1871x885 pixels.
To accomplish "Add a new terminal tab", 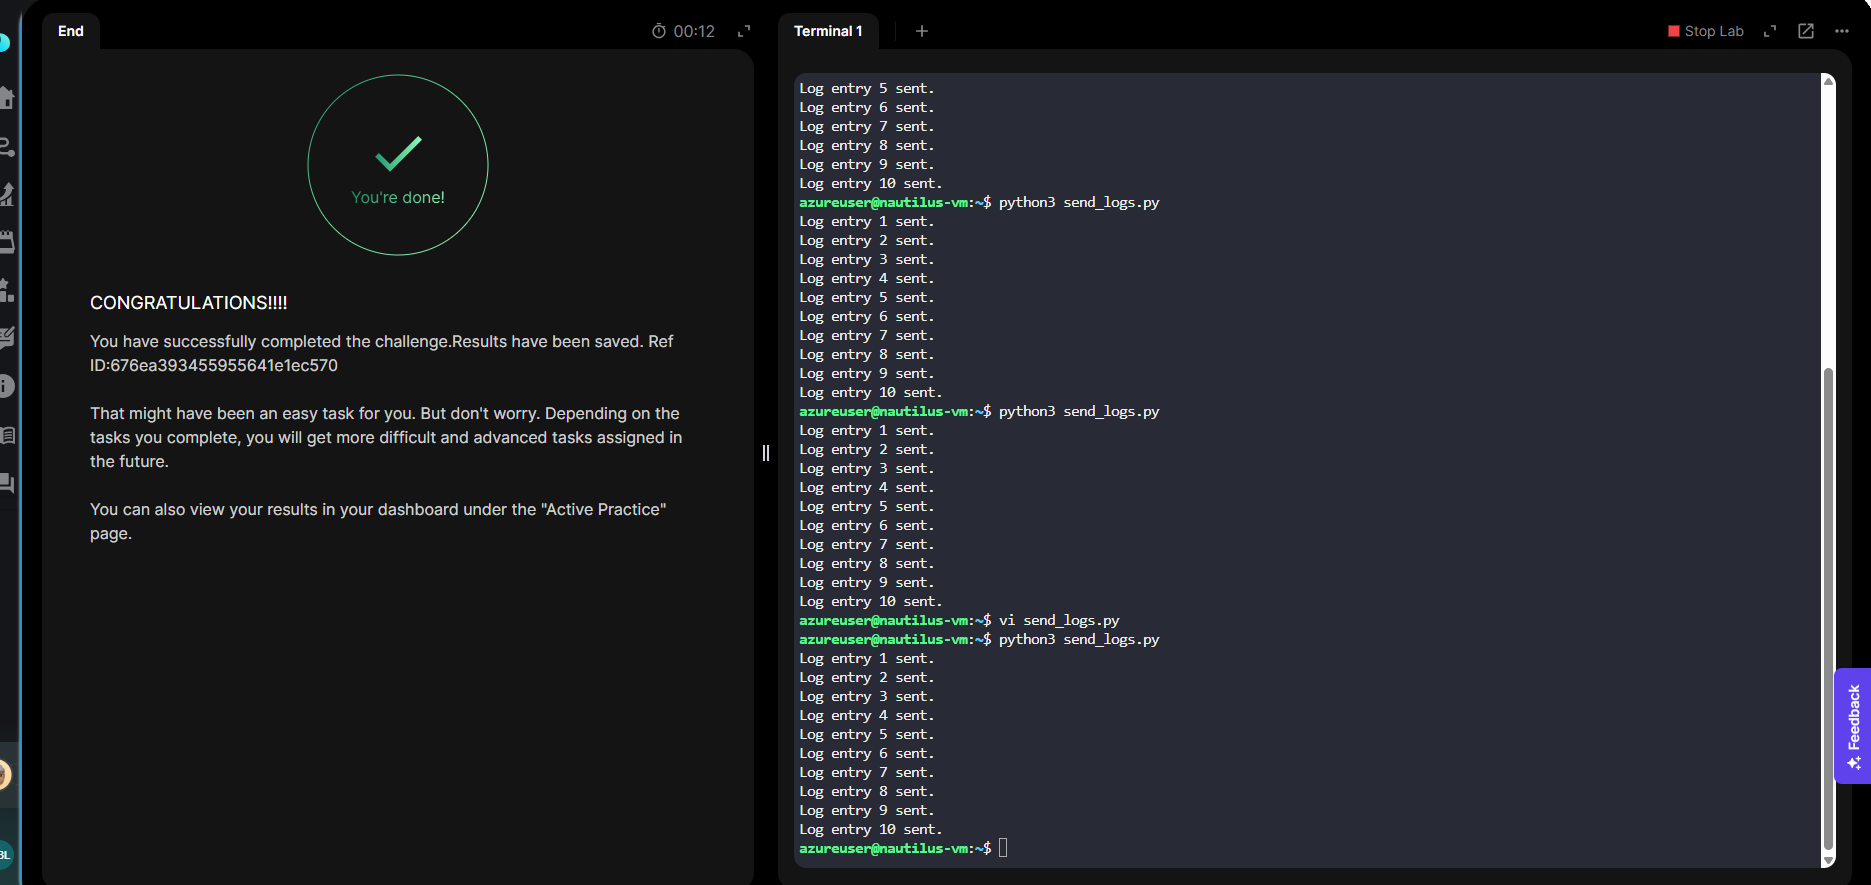I will 922,31.
